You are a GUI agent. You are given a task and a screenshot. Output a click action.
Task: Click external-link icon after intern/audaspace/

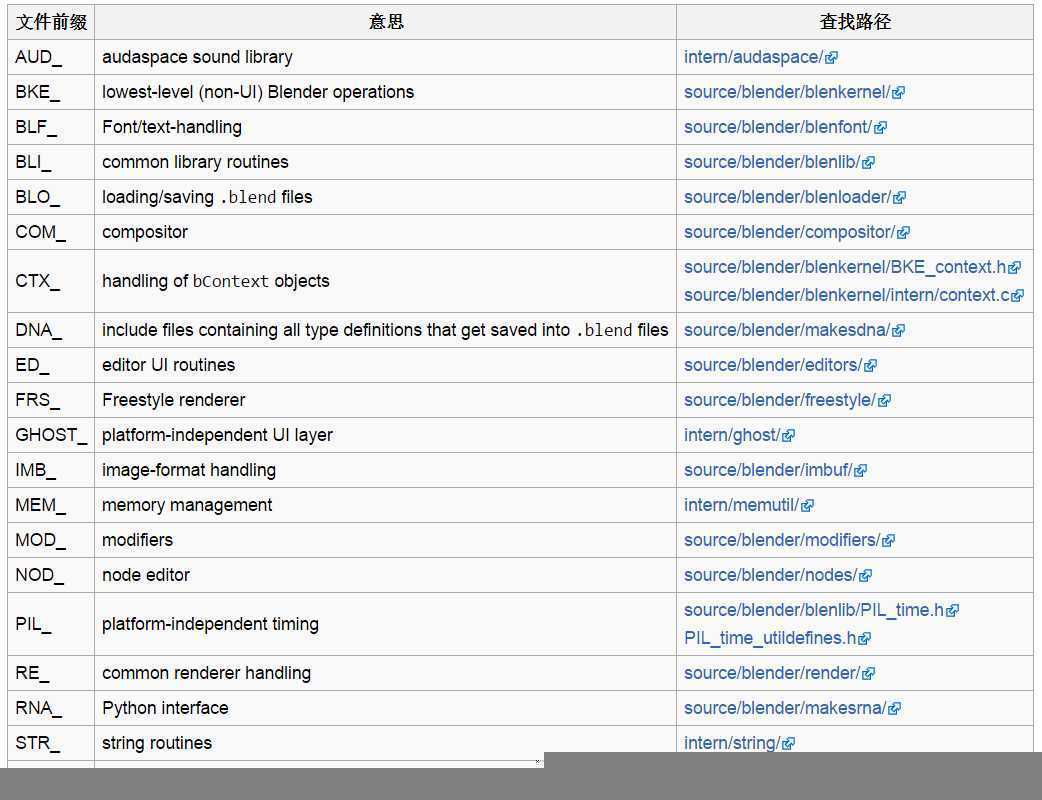click(x=831, y=58)
